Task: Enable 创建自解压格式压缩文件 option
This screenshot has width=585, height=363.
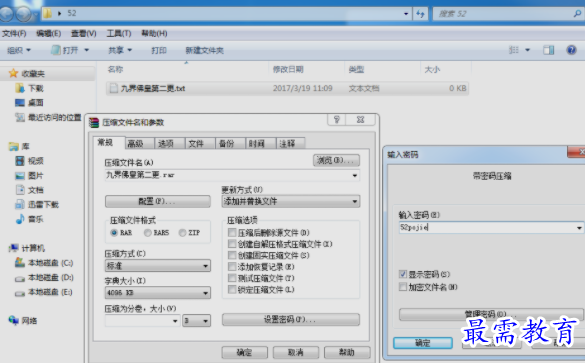Action: point(232,244)
